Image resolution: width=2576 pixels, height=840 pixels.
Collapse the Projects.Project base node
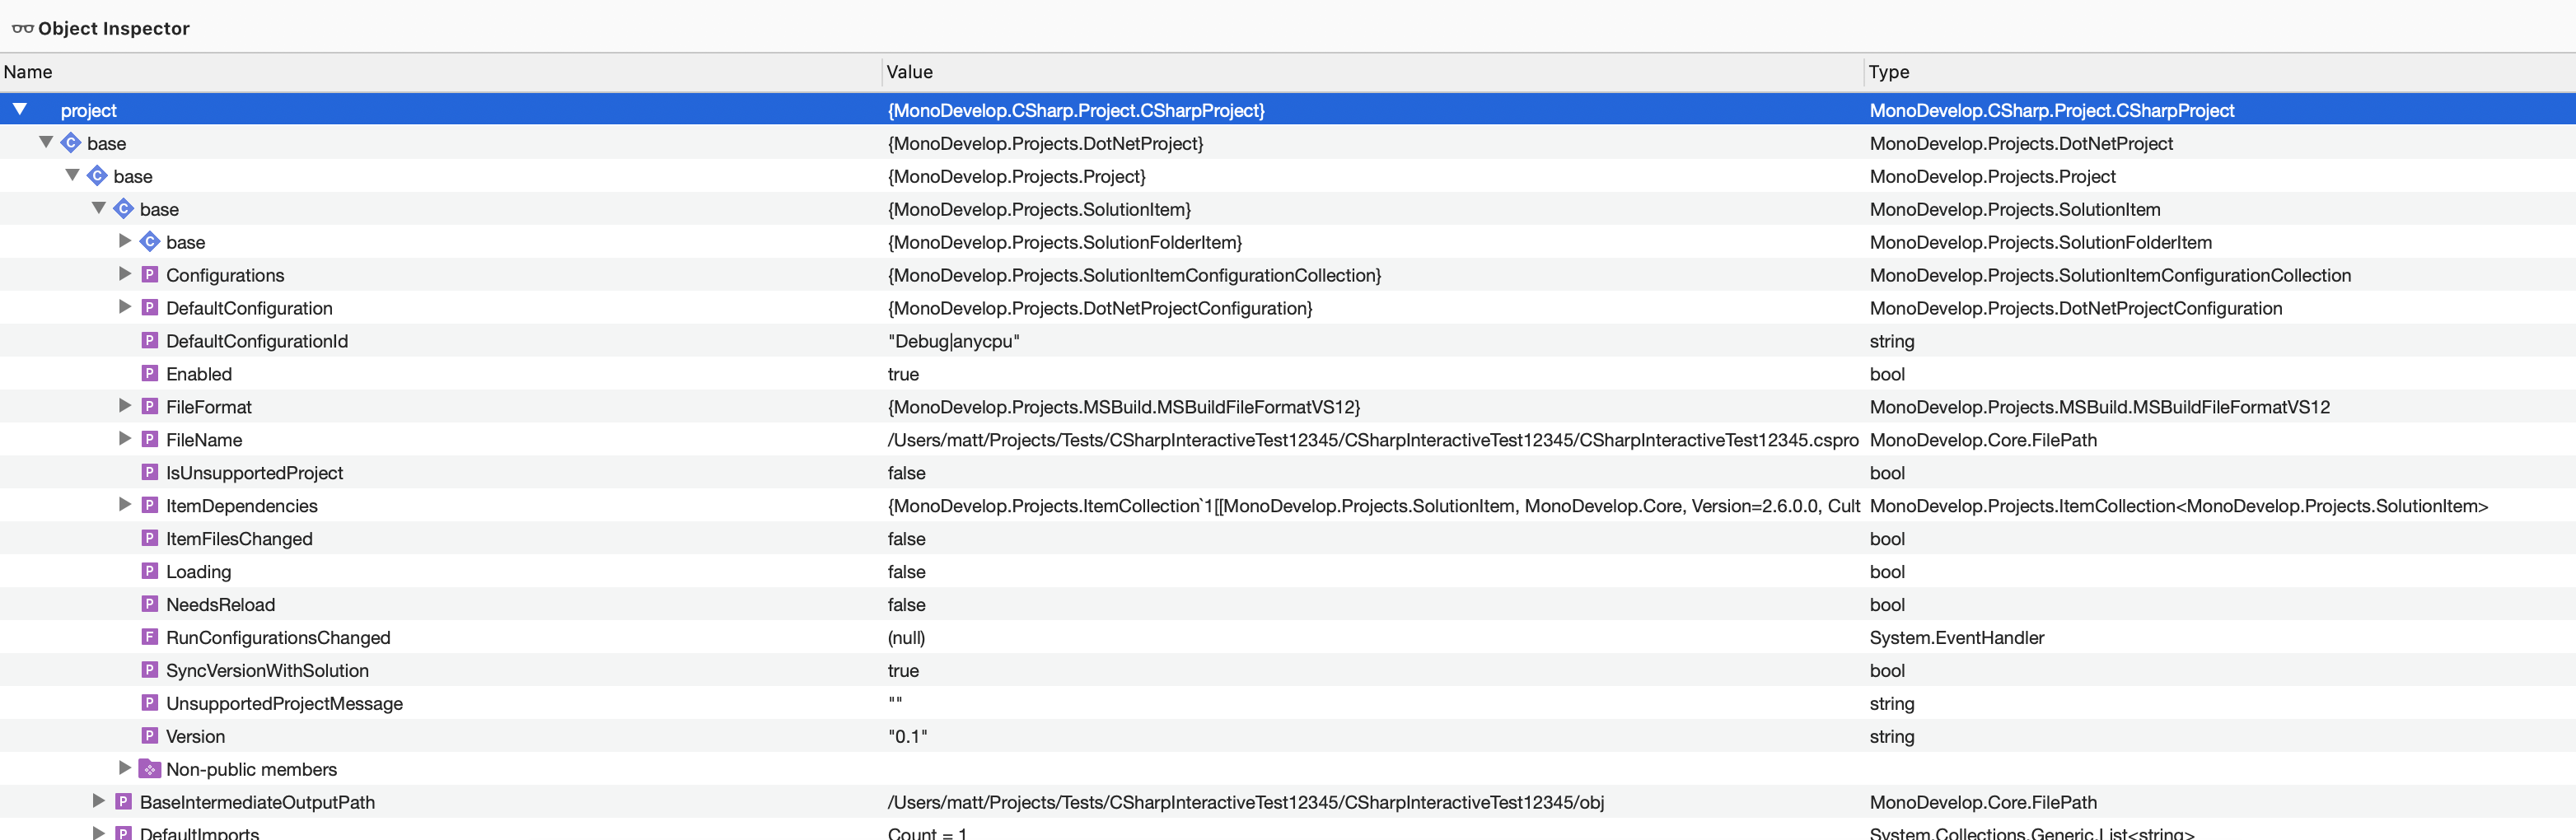72,175
